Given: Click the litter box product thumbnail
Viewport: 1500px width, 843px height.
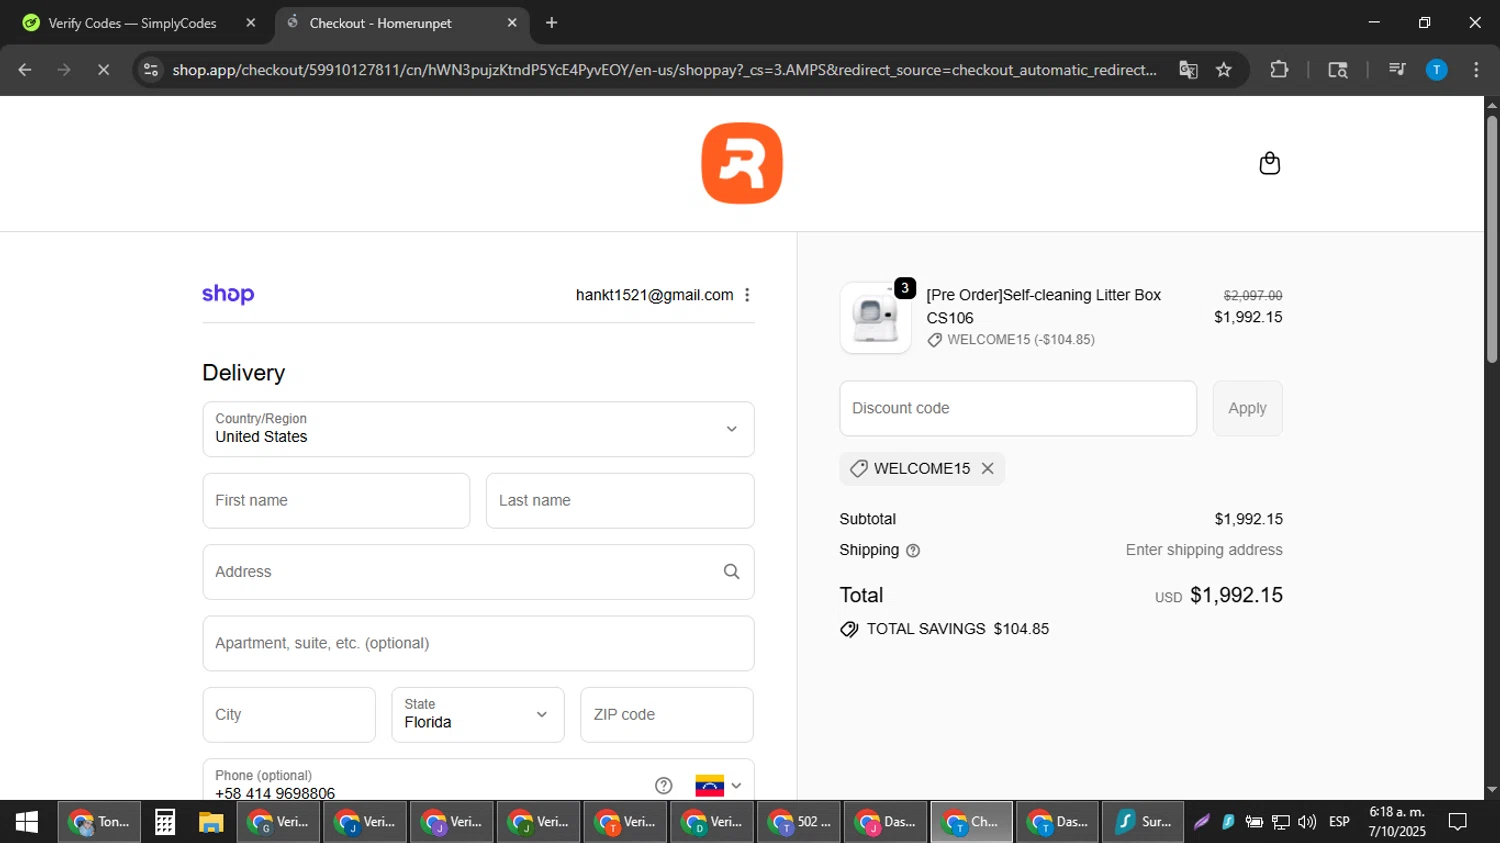Looking at the screenshot, I should 875,318.
